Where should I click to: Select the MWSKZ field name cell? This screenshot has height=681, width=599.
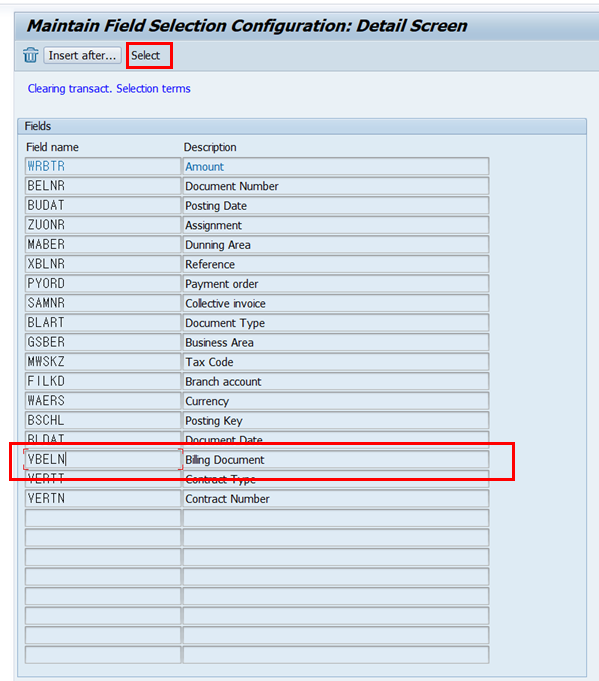click(103, 362)
